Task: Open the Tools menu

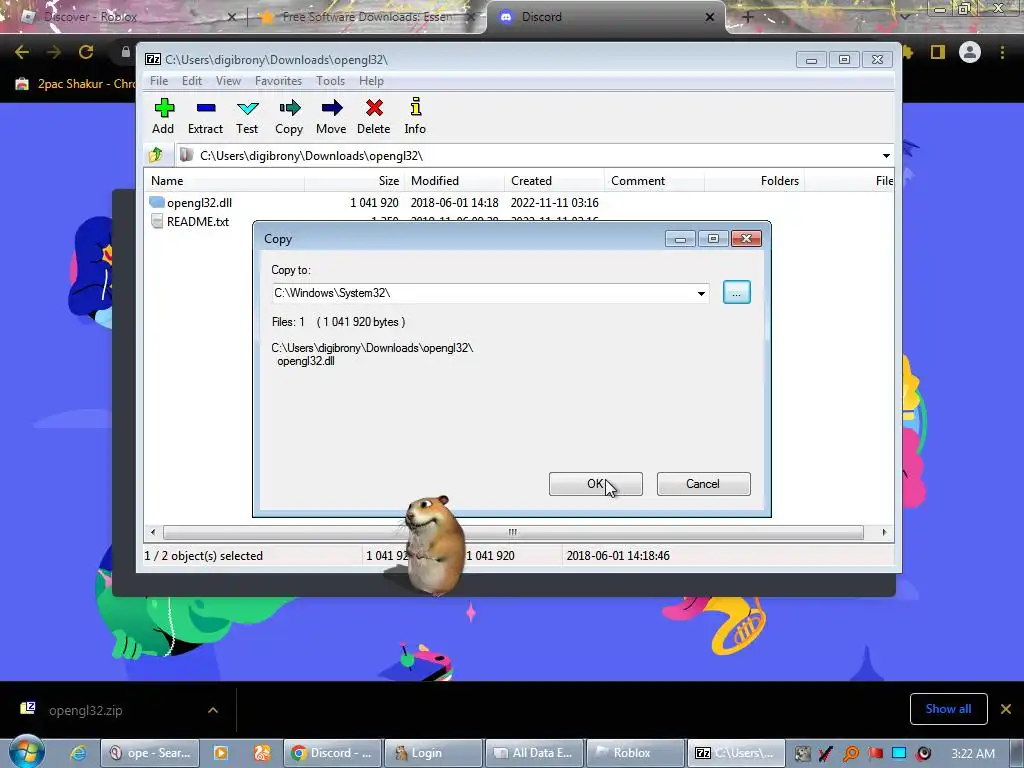Action: pyautogui.click(x=330, y=81)
